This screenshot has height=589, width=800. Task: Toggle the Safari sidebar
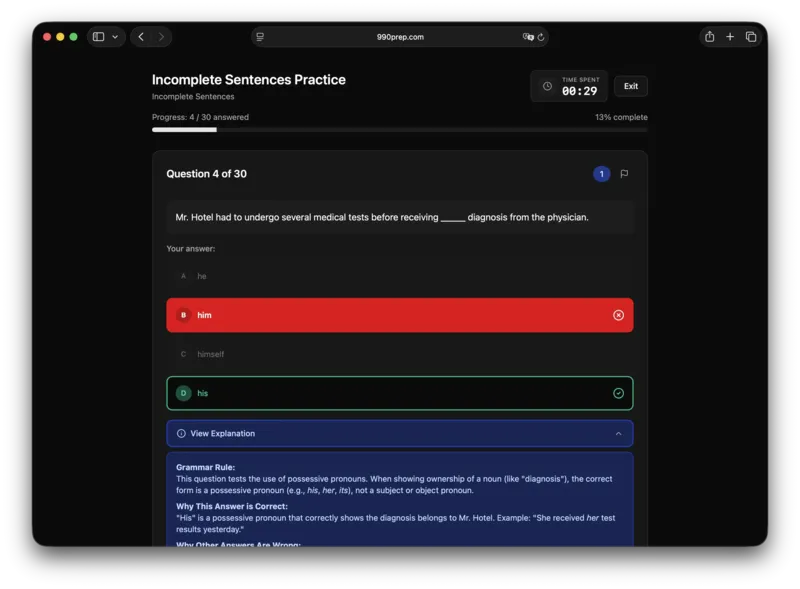[99, 37]
